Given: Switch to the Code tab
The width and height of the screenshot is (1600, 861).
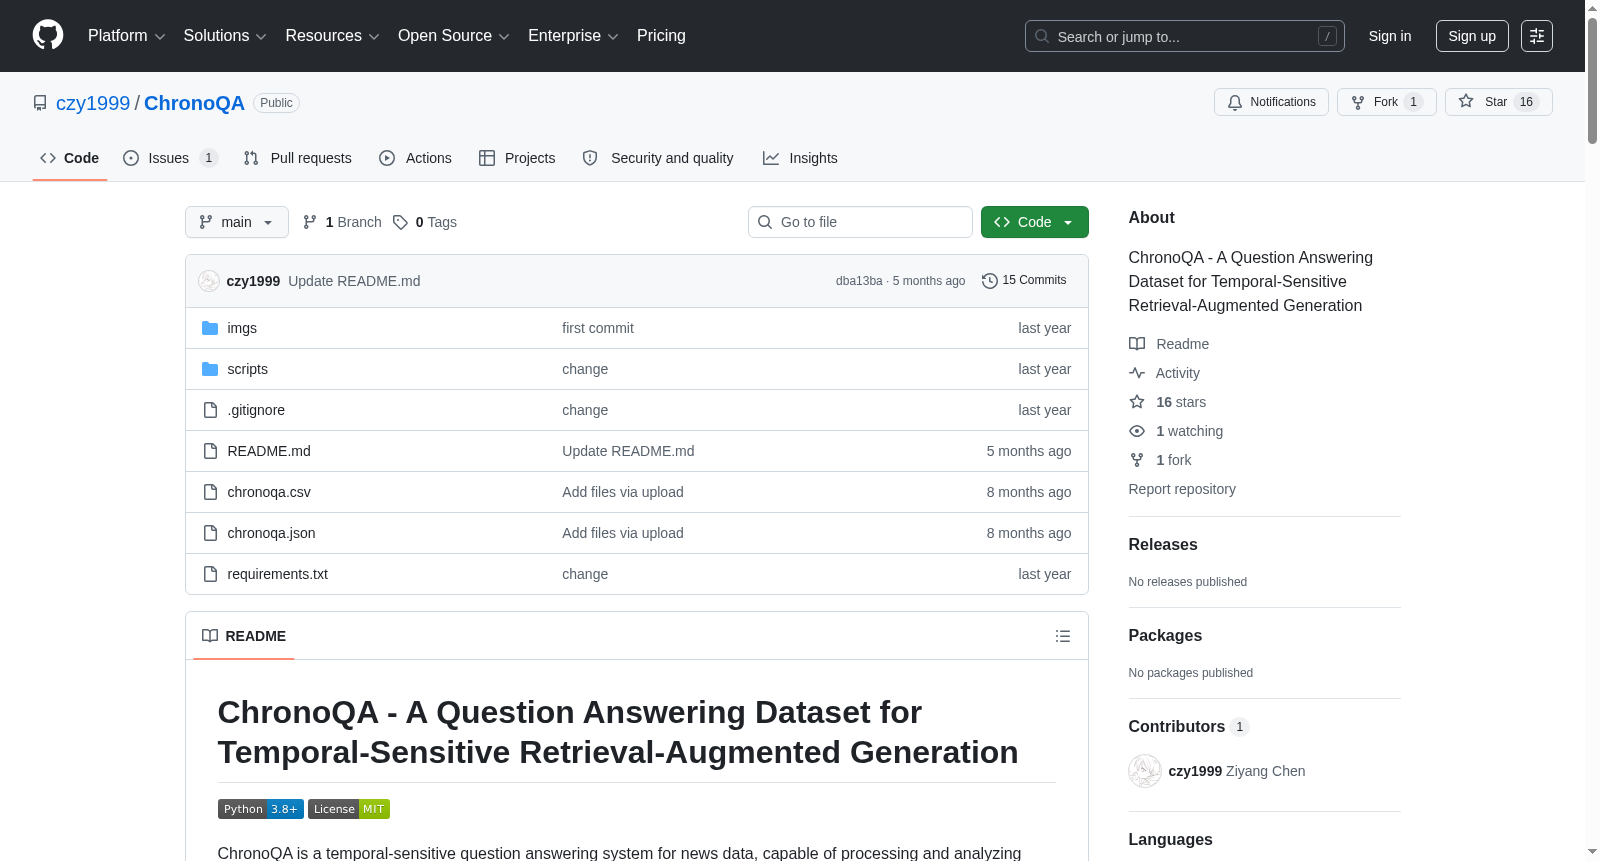Looking at the screenshot, I should (x=70, y=158).
